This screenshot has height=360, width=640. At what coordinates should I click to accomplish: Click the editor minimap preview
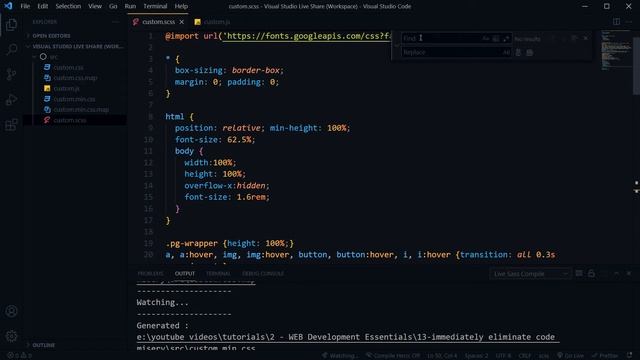(x=616, y=51)
